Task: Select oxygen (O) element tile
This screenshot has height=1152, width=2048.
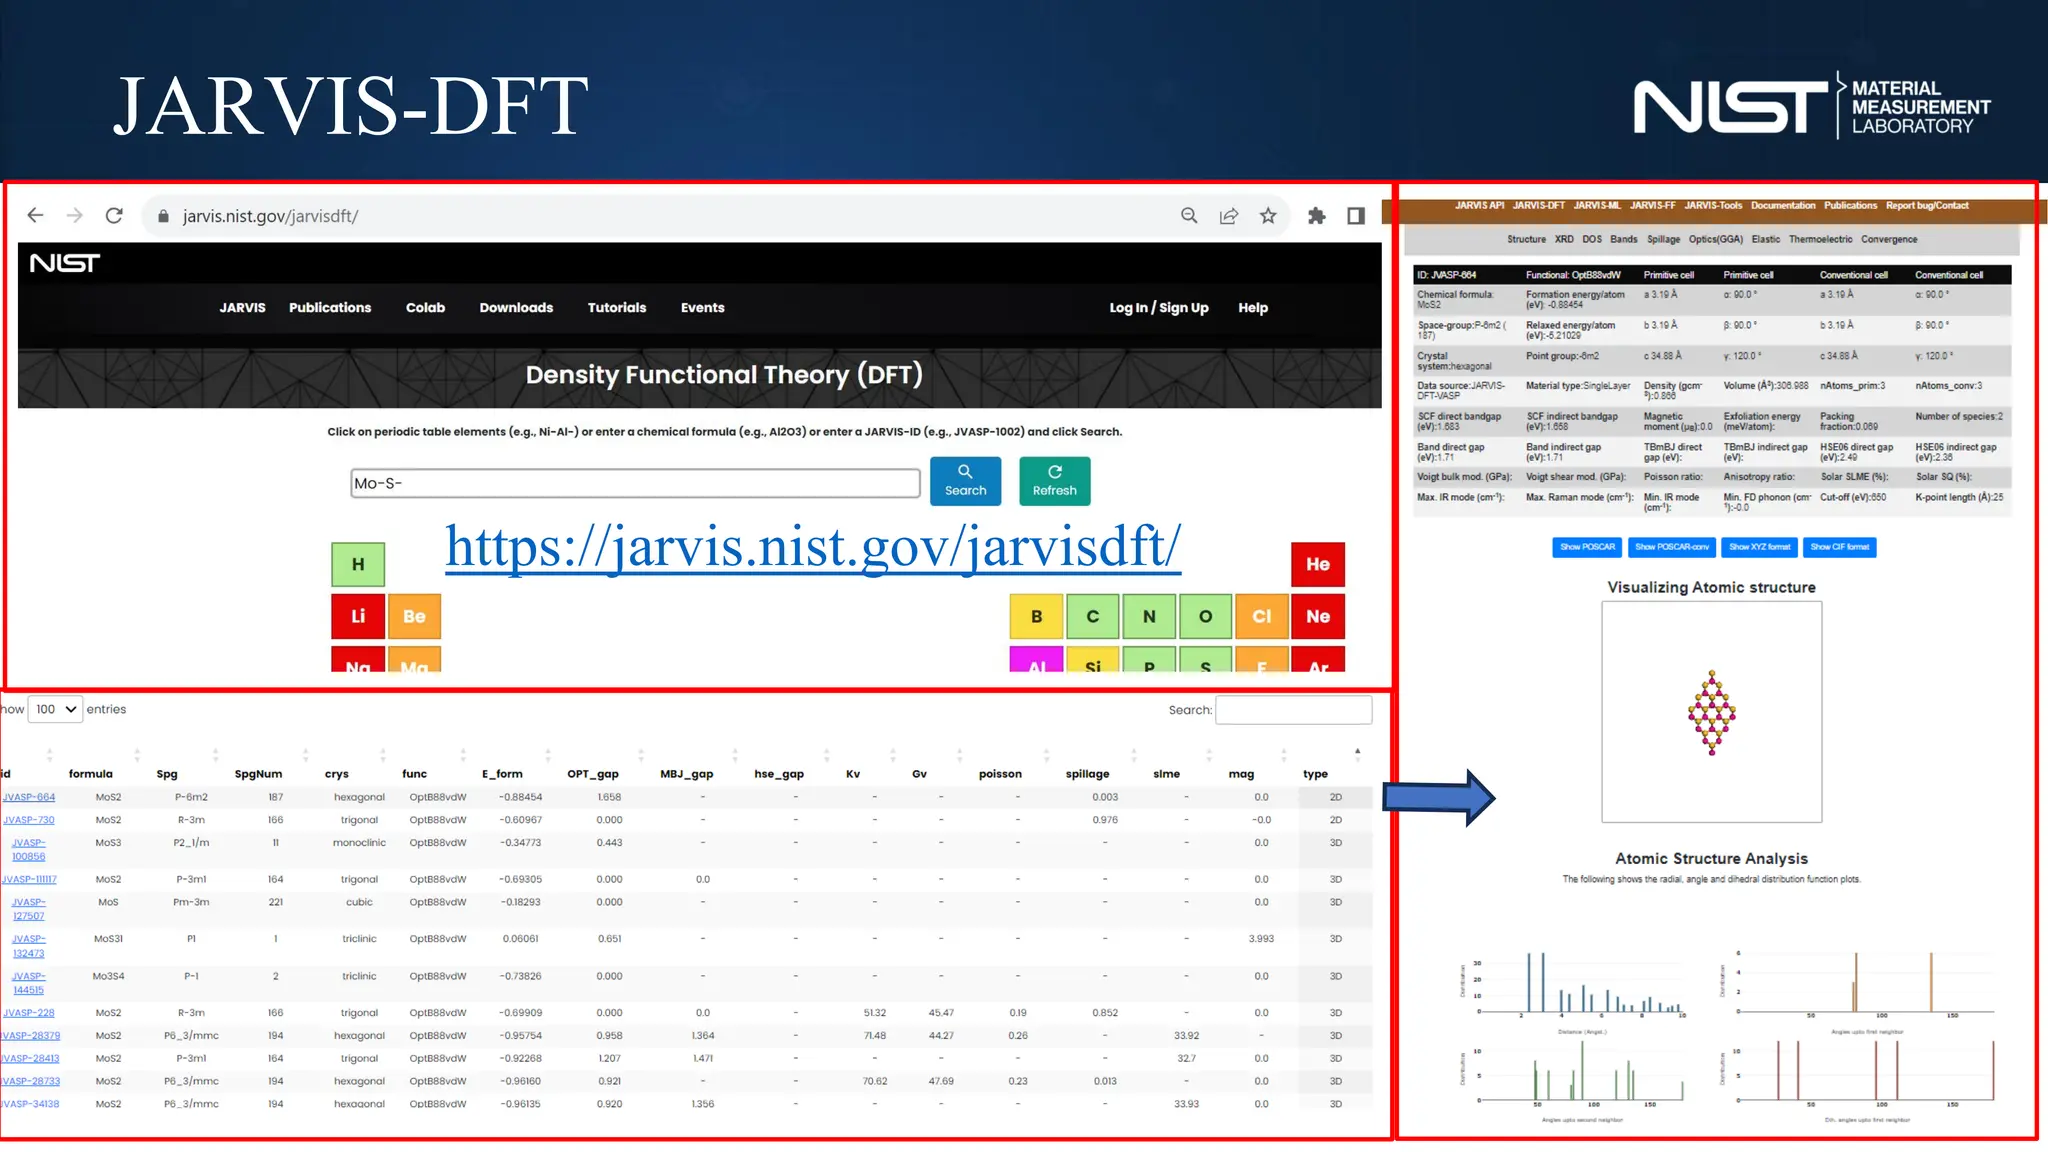Action: 1205,616
